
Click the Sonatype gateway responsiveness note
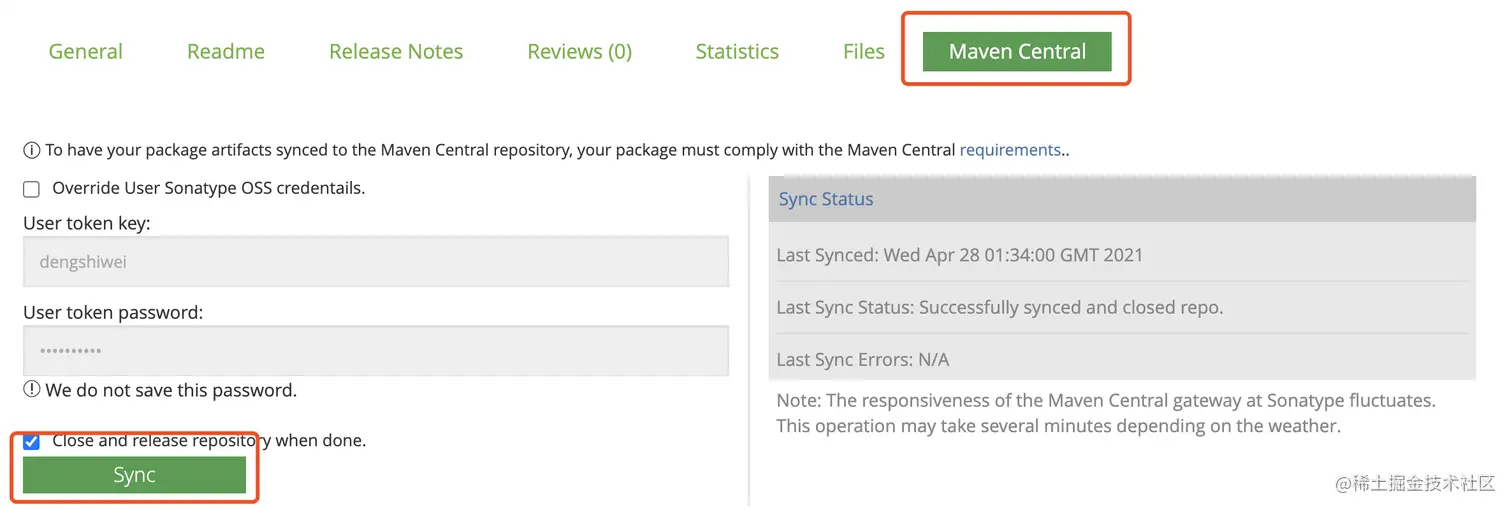tap(1106, 413)
